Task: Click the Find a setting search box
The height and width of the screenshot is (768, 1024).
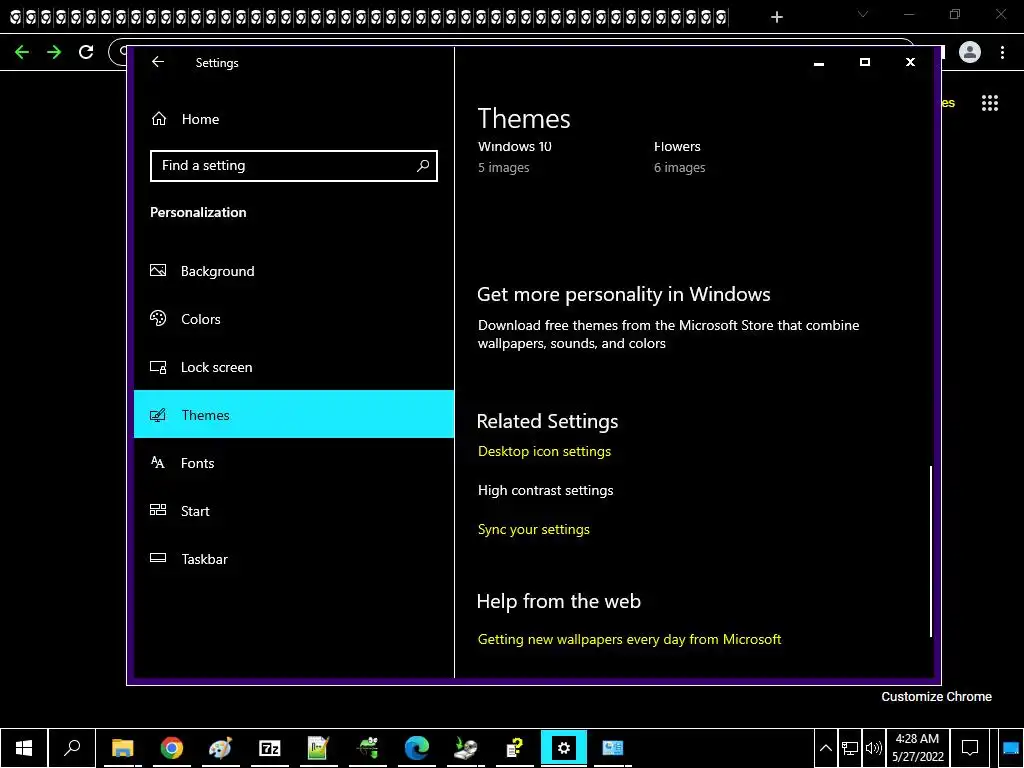Action: pyautogui.click(x=293, y=166)
